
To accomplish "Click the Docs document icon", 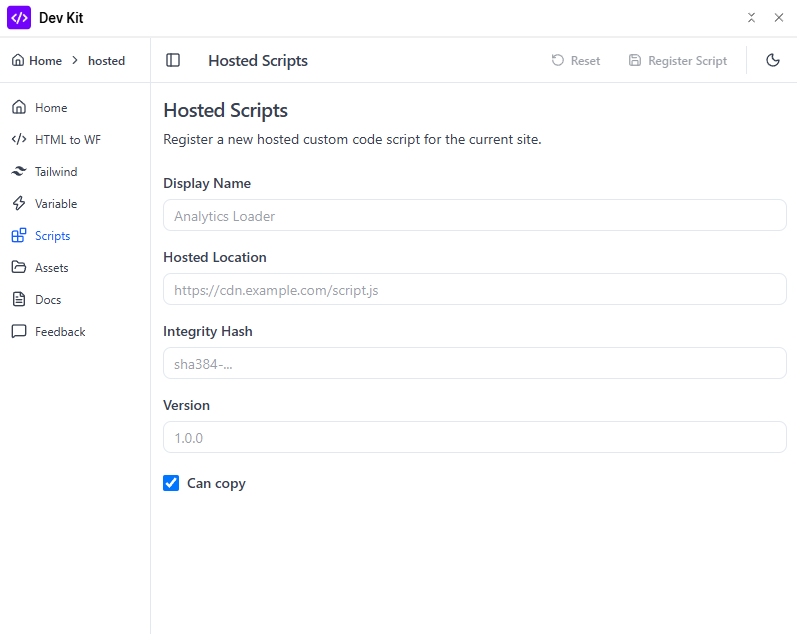I will 19,299.
